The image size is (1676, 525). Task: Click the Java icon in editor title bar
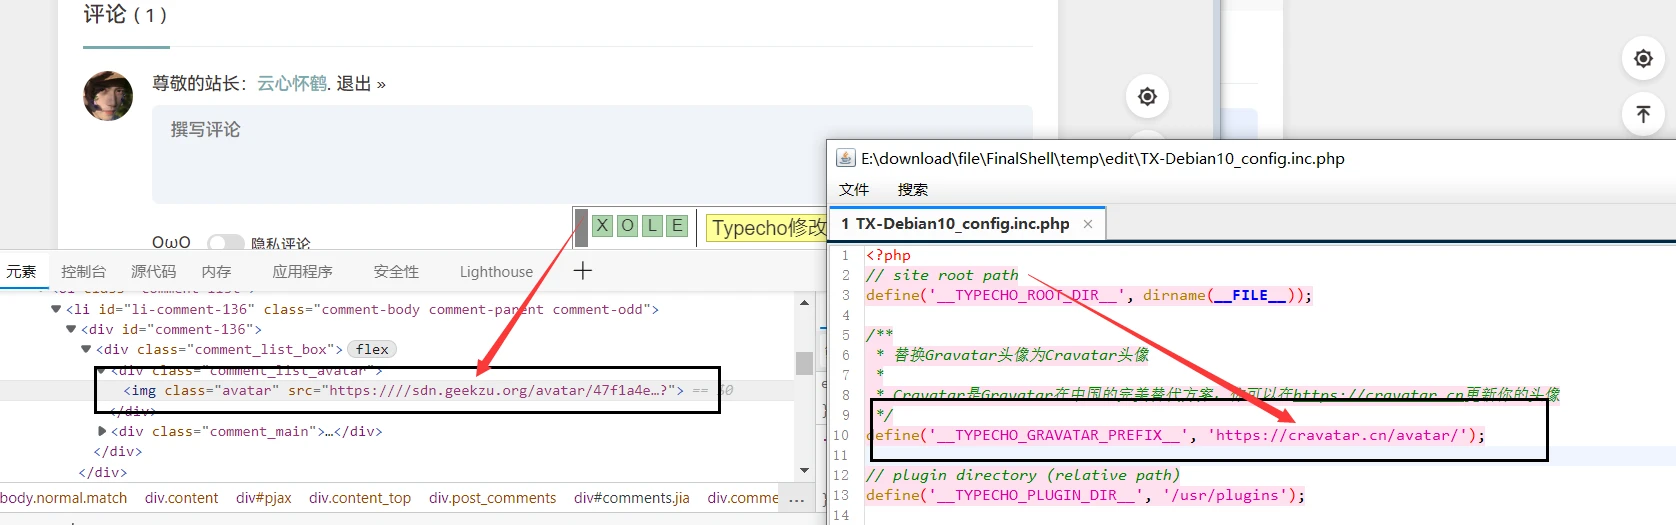pos(845,158)
